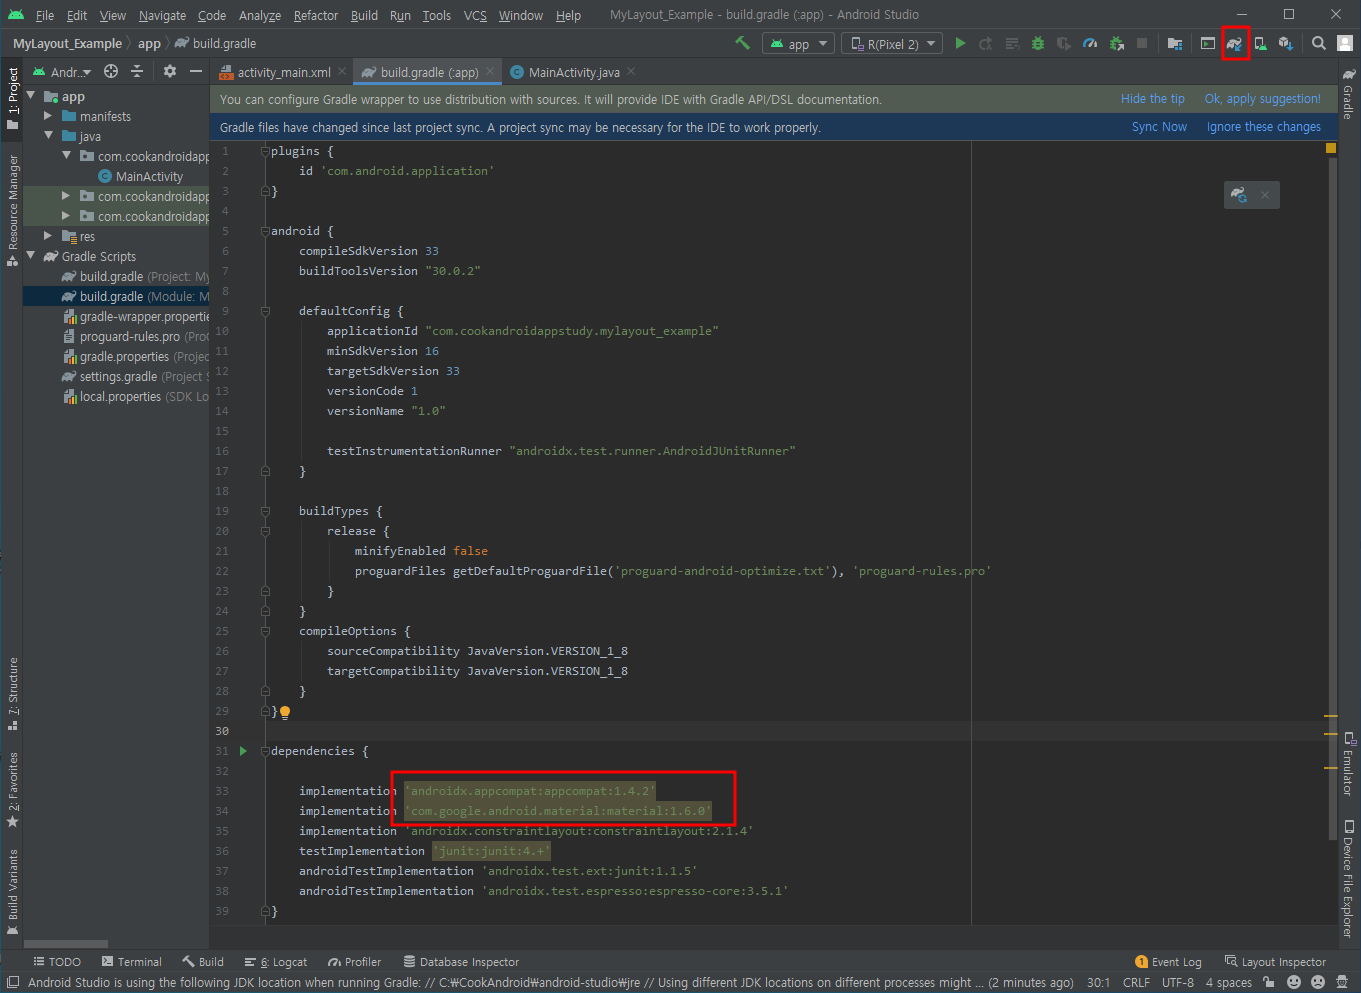
Task: Open the Resource Manager side panel
Action: [13, 210]
